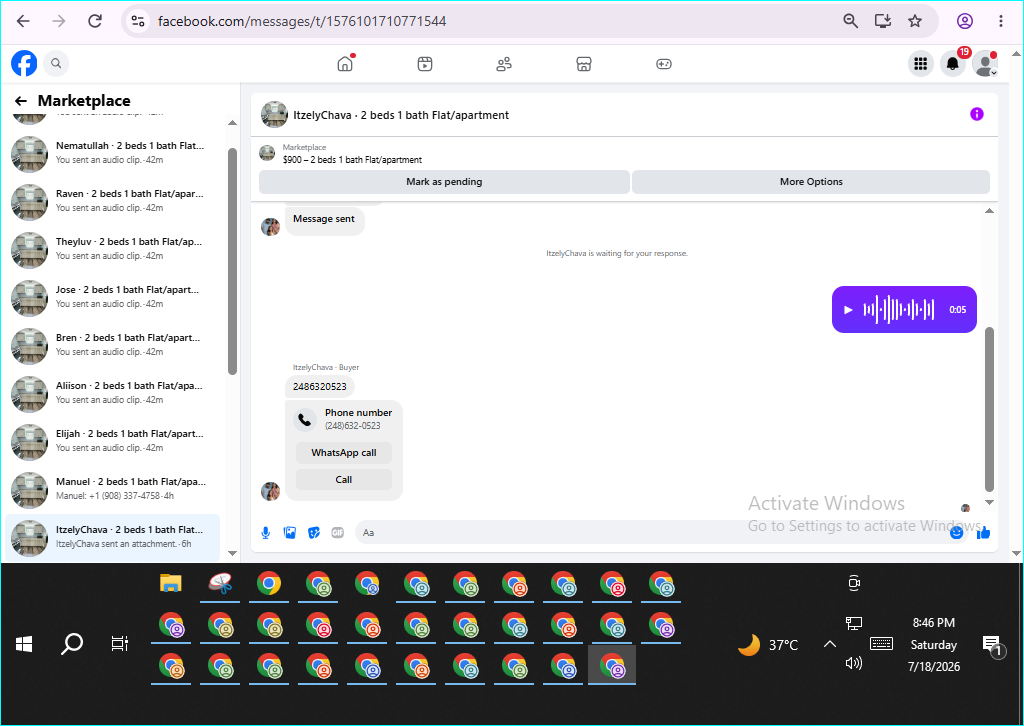Open the taskbar clock showing 8:46 PM
The height and width of the screenshot is (726, 1024).
point(934,644)
